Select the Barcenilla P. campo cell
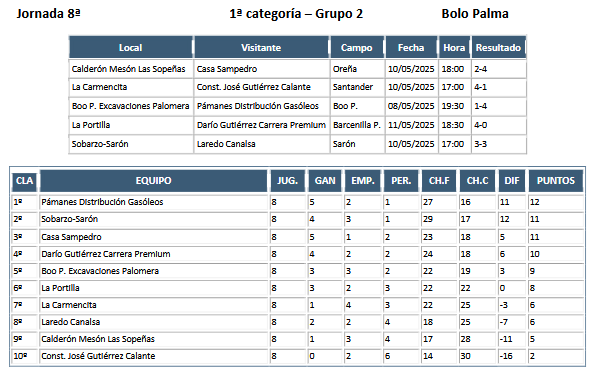Viewport: 594px width, 374px height. (357, 125)
